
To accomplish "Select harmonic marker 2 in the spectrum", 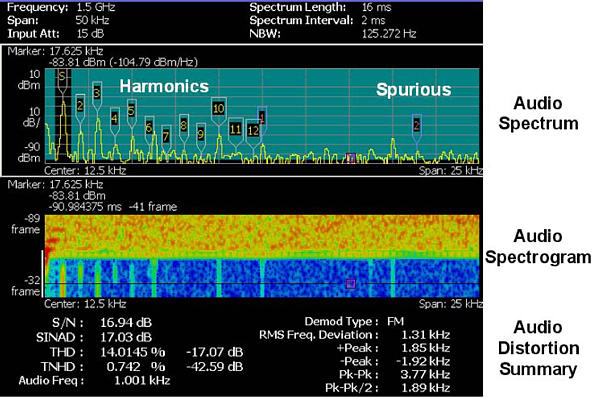I will pos(80,106).
